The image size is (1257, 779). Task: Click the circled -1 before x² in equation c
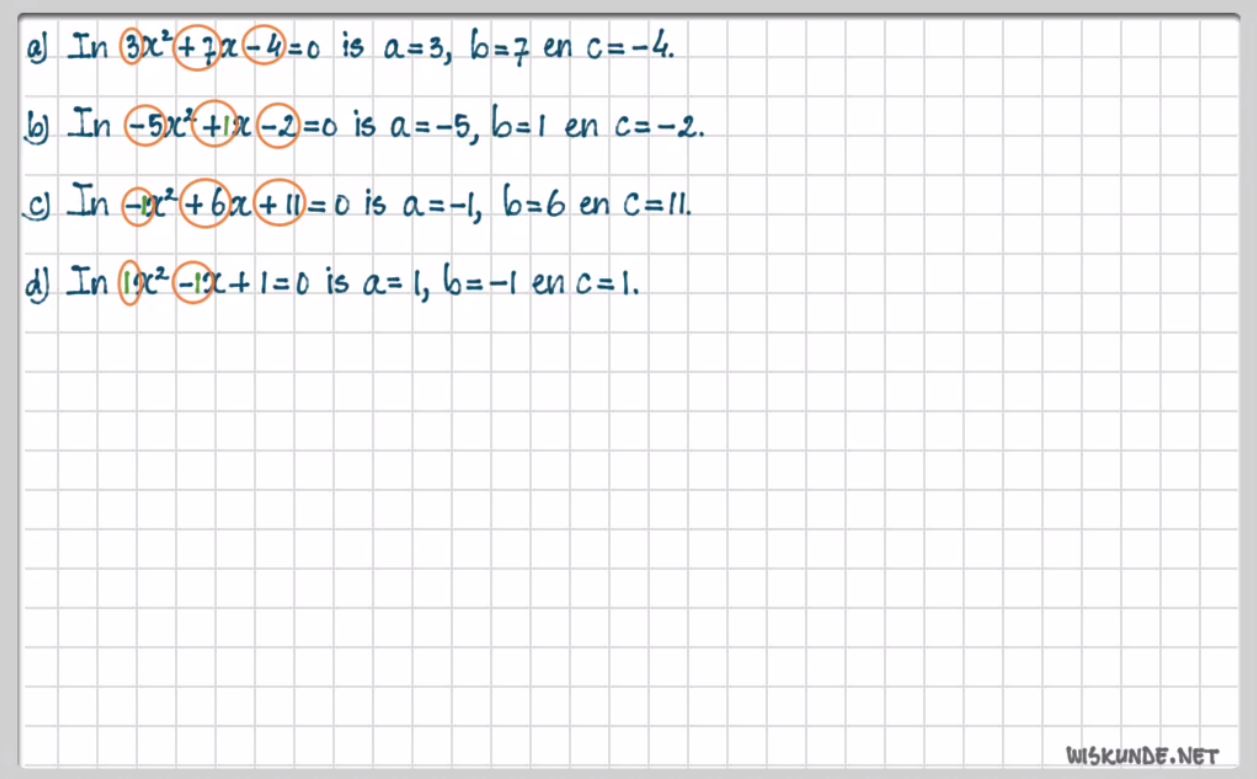pos(138,206)
